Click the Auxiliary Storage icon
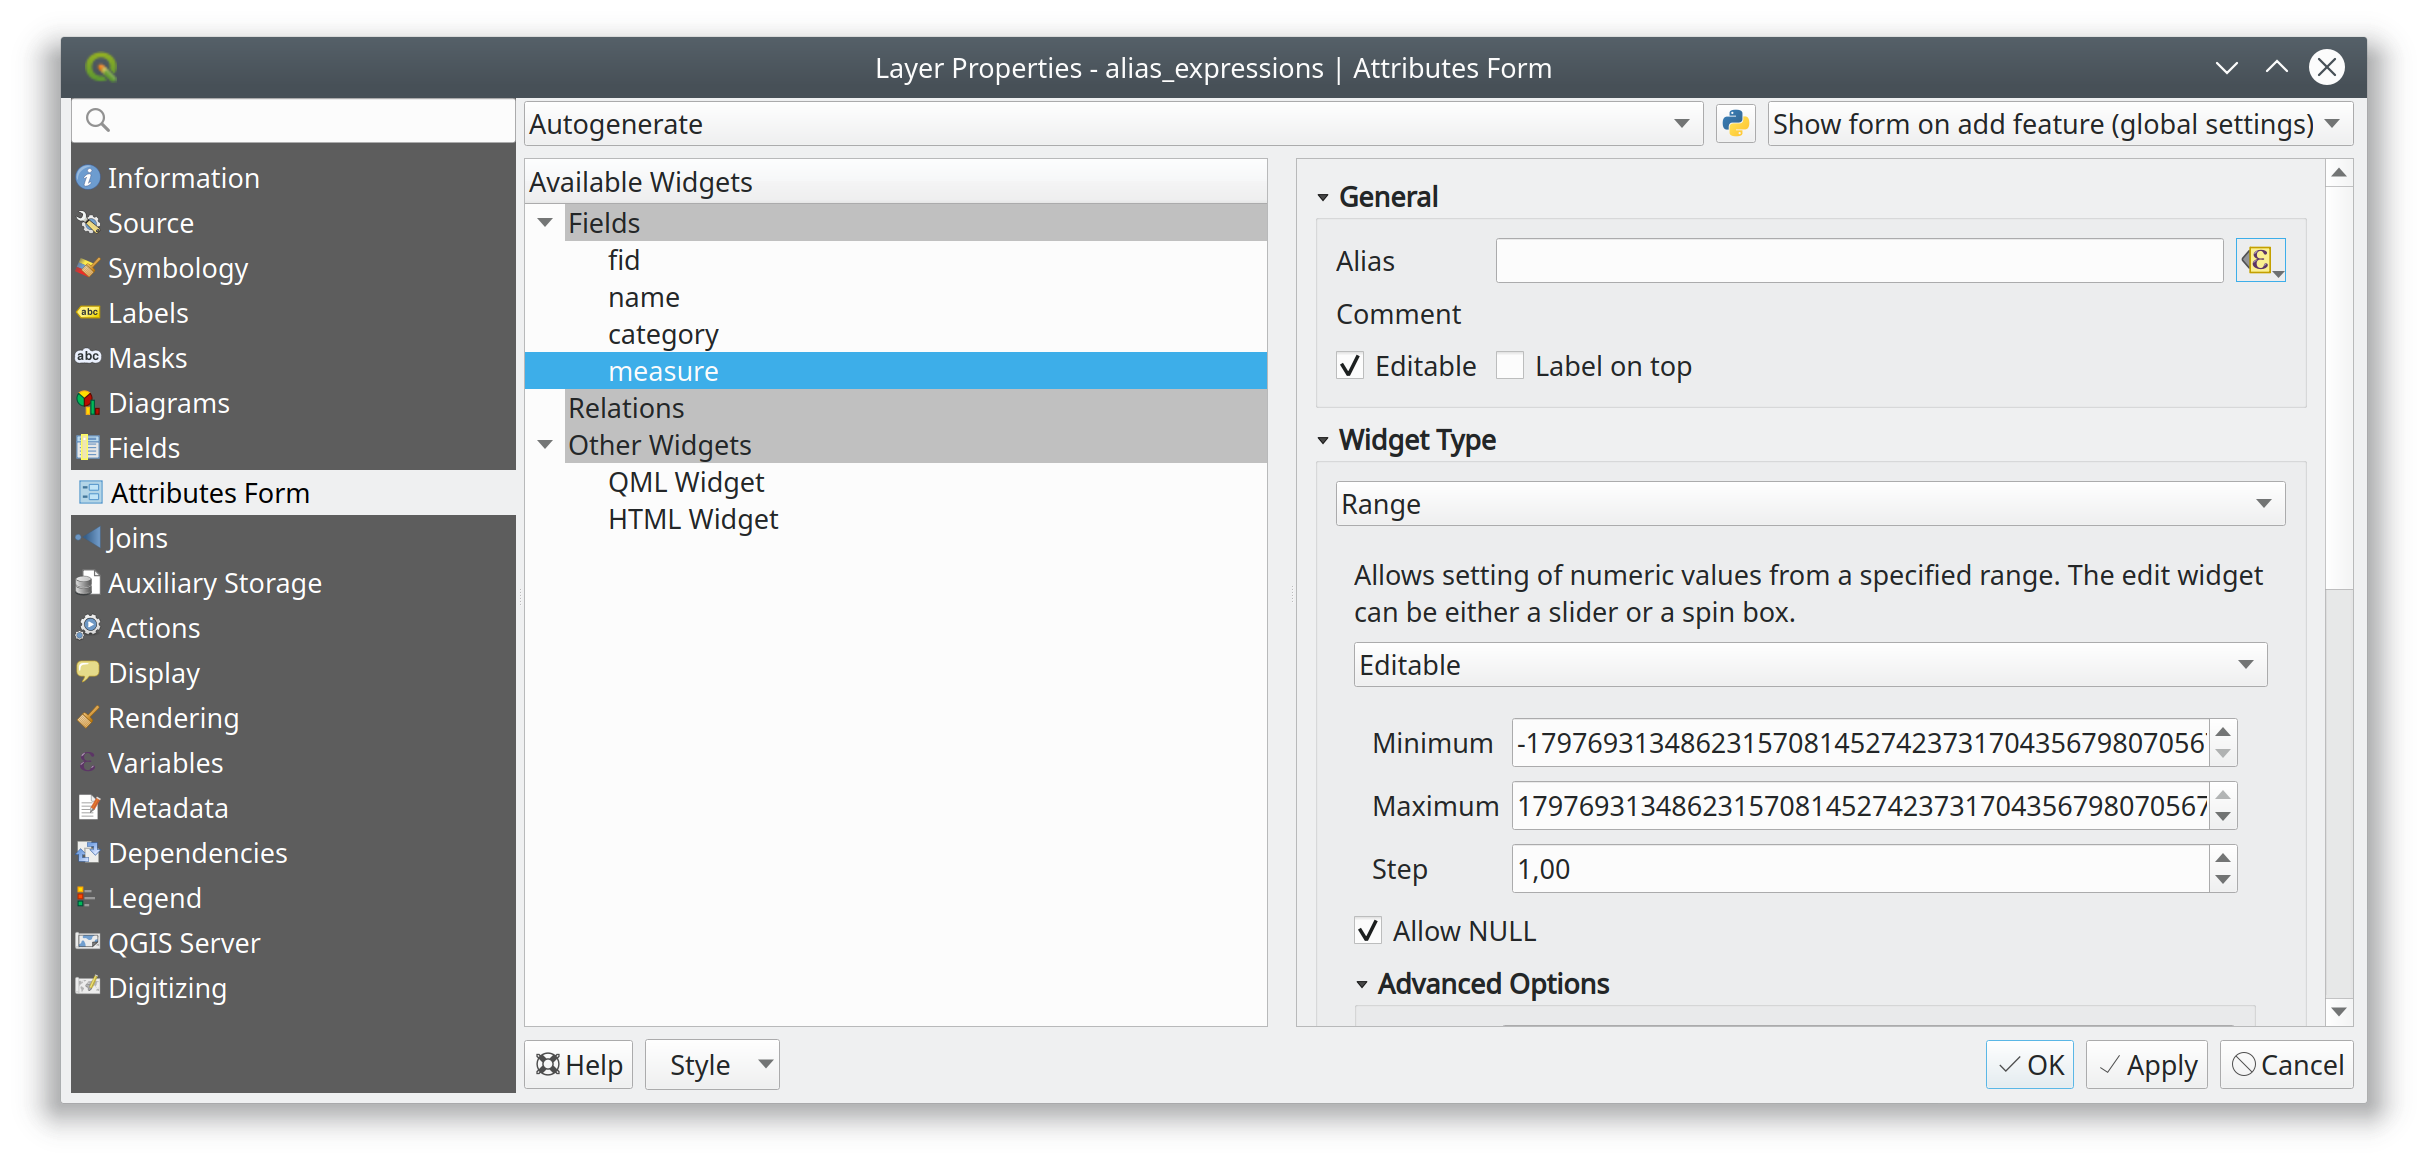The width and height of the screenshot is (2428, 1164). (x=89, y=583)
